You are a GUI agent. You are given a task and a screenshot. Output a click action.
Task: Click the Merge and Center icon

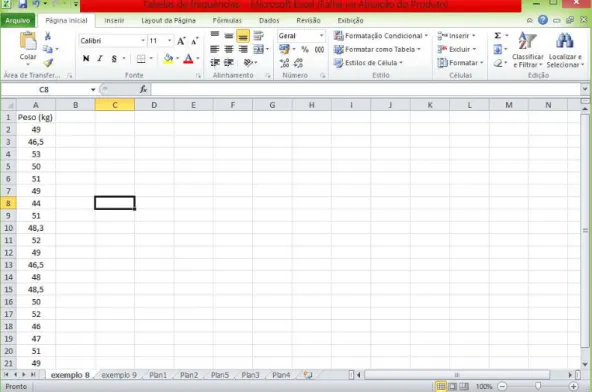(x=259, y=49)
